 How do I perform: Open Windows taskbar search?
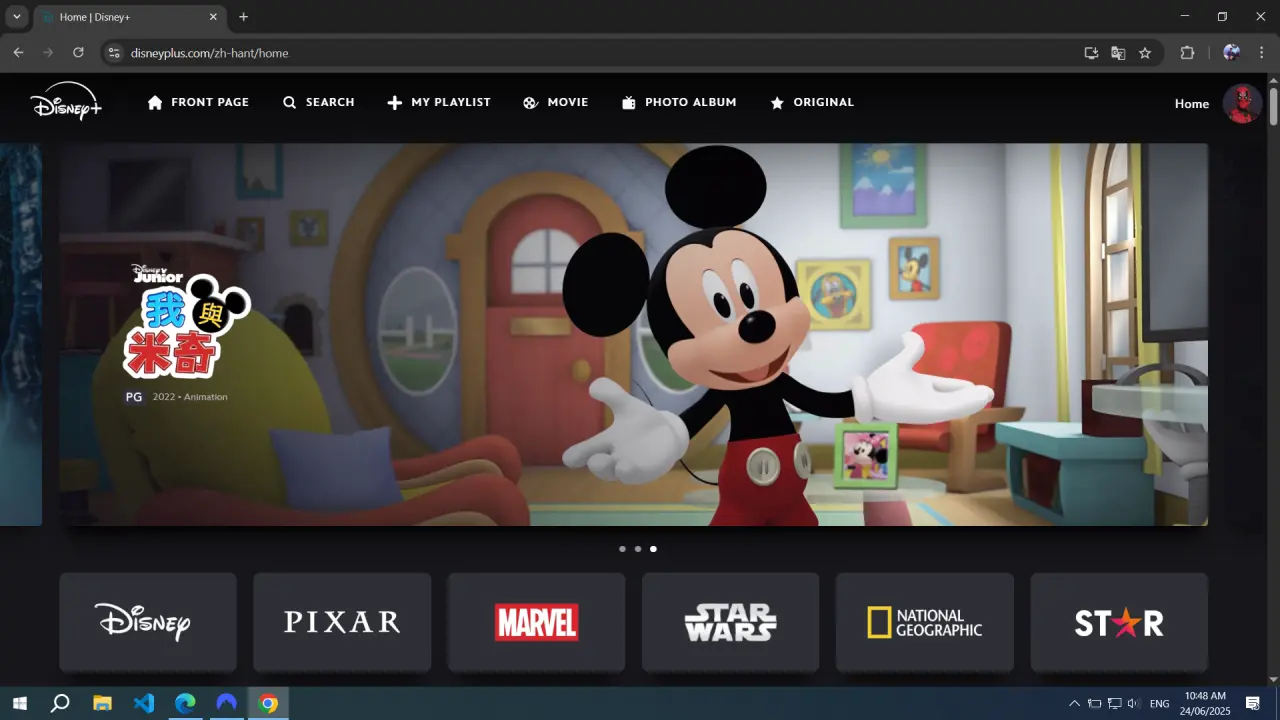pos(60,703)
